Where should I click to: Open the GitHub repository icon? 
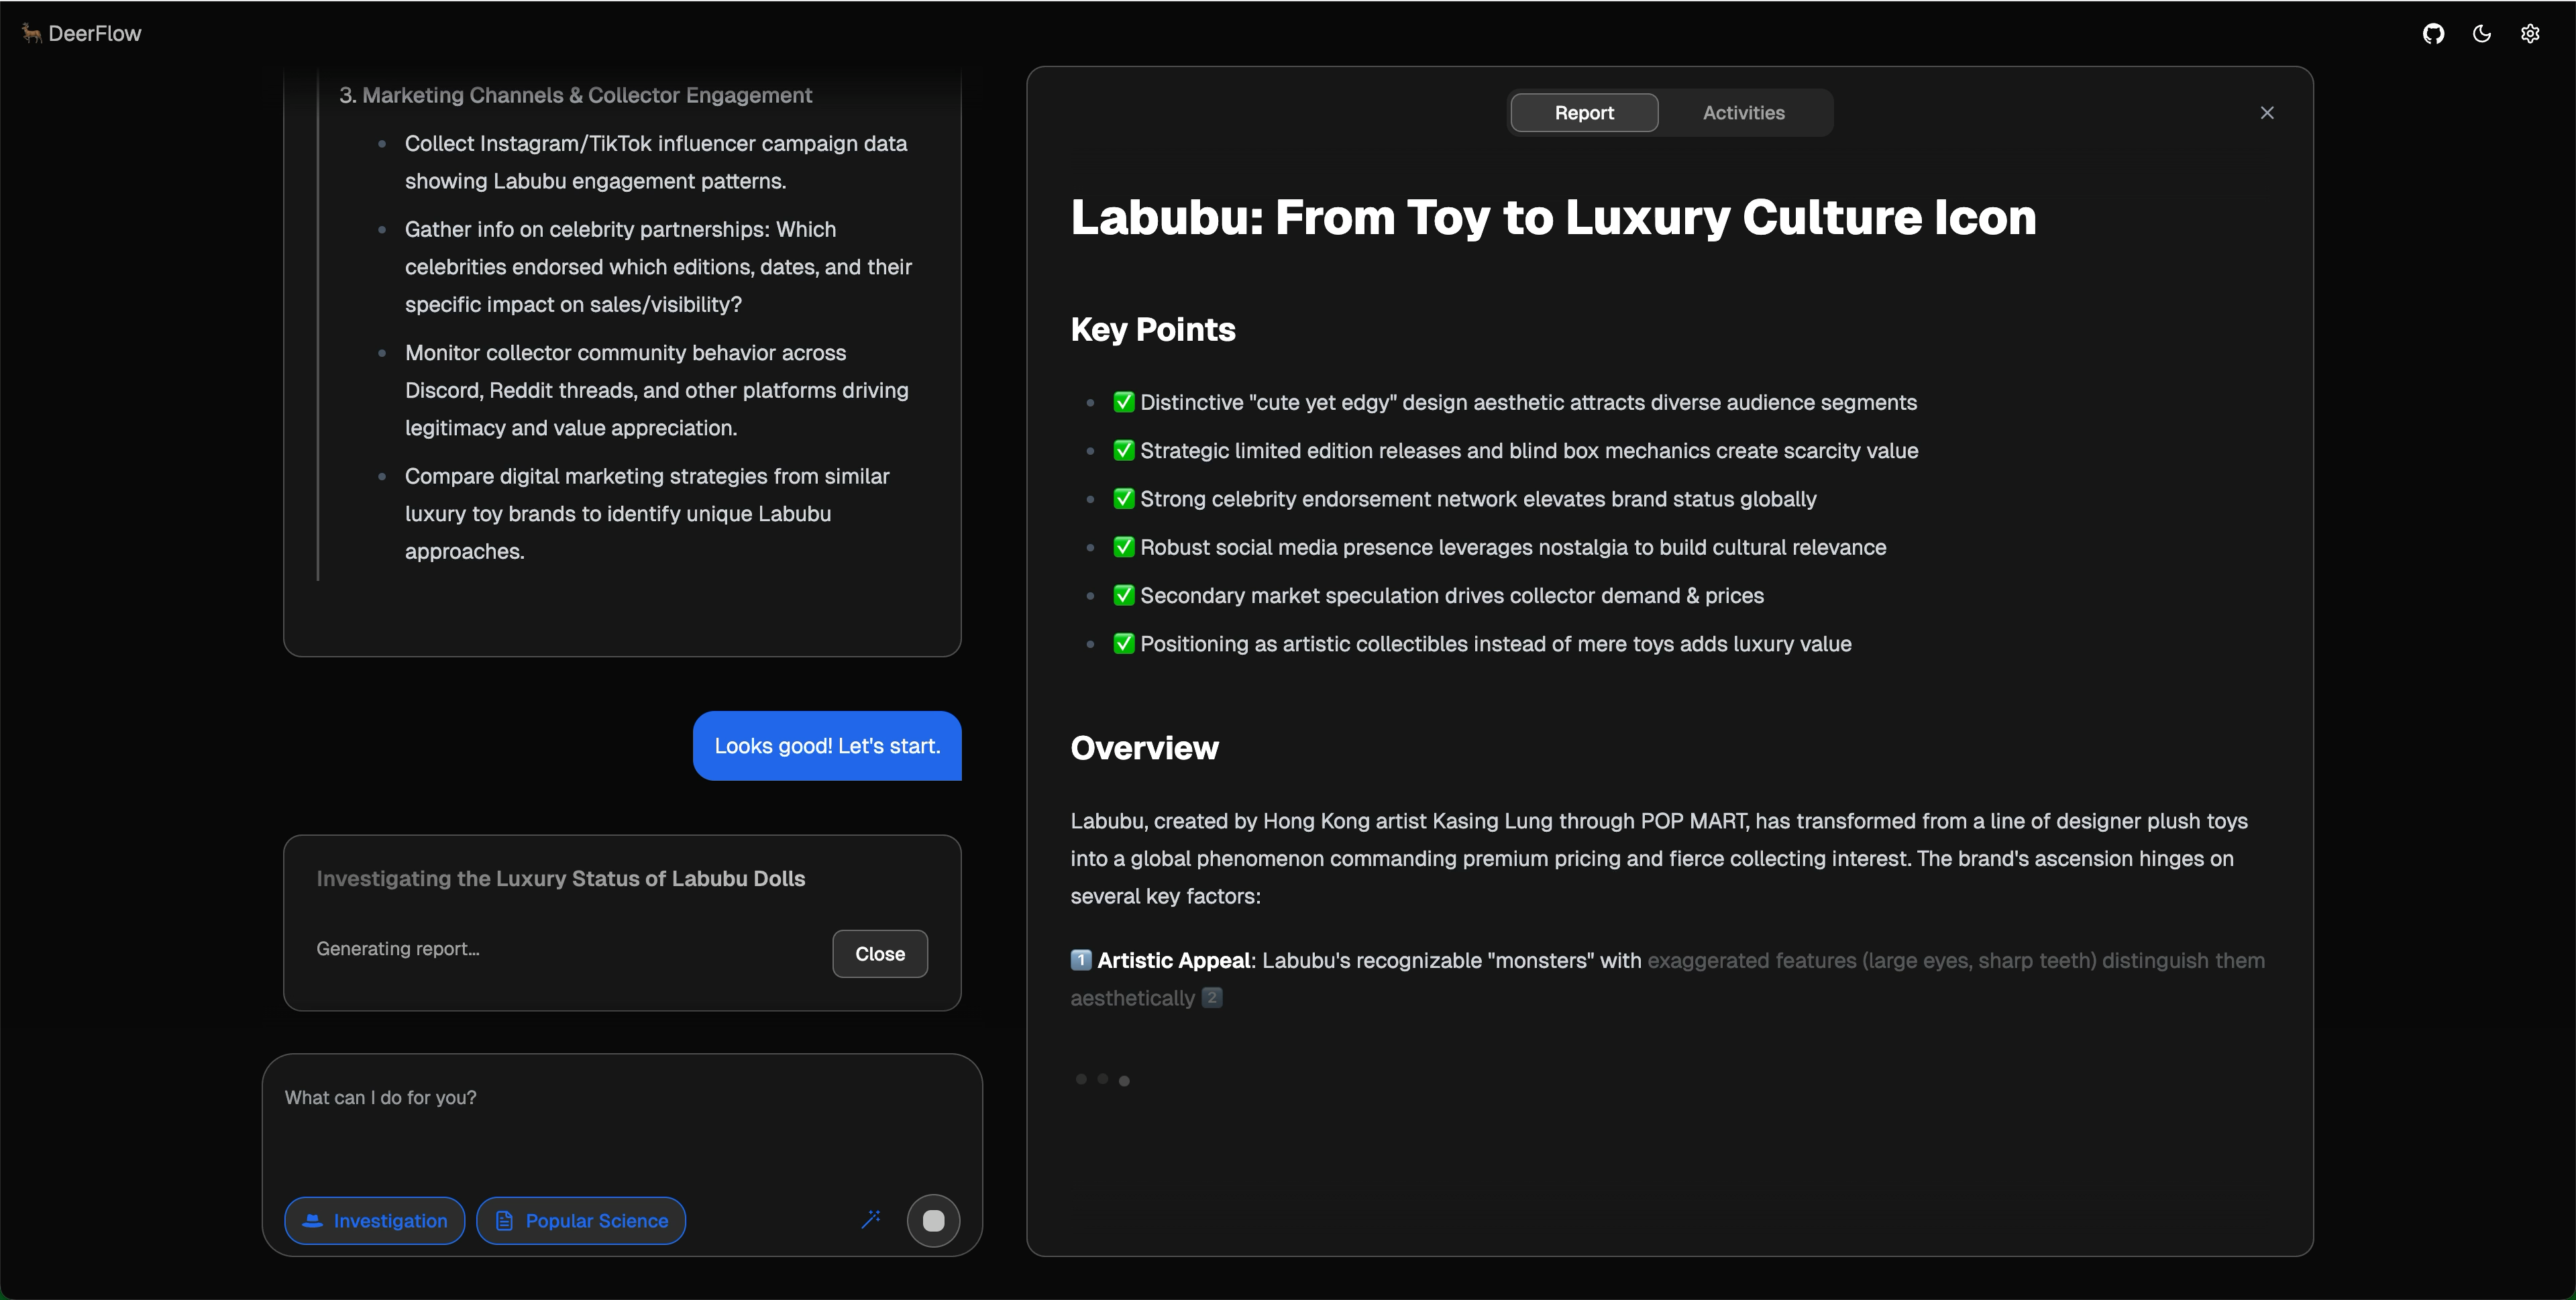point(2433,34)
